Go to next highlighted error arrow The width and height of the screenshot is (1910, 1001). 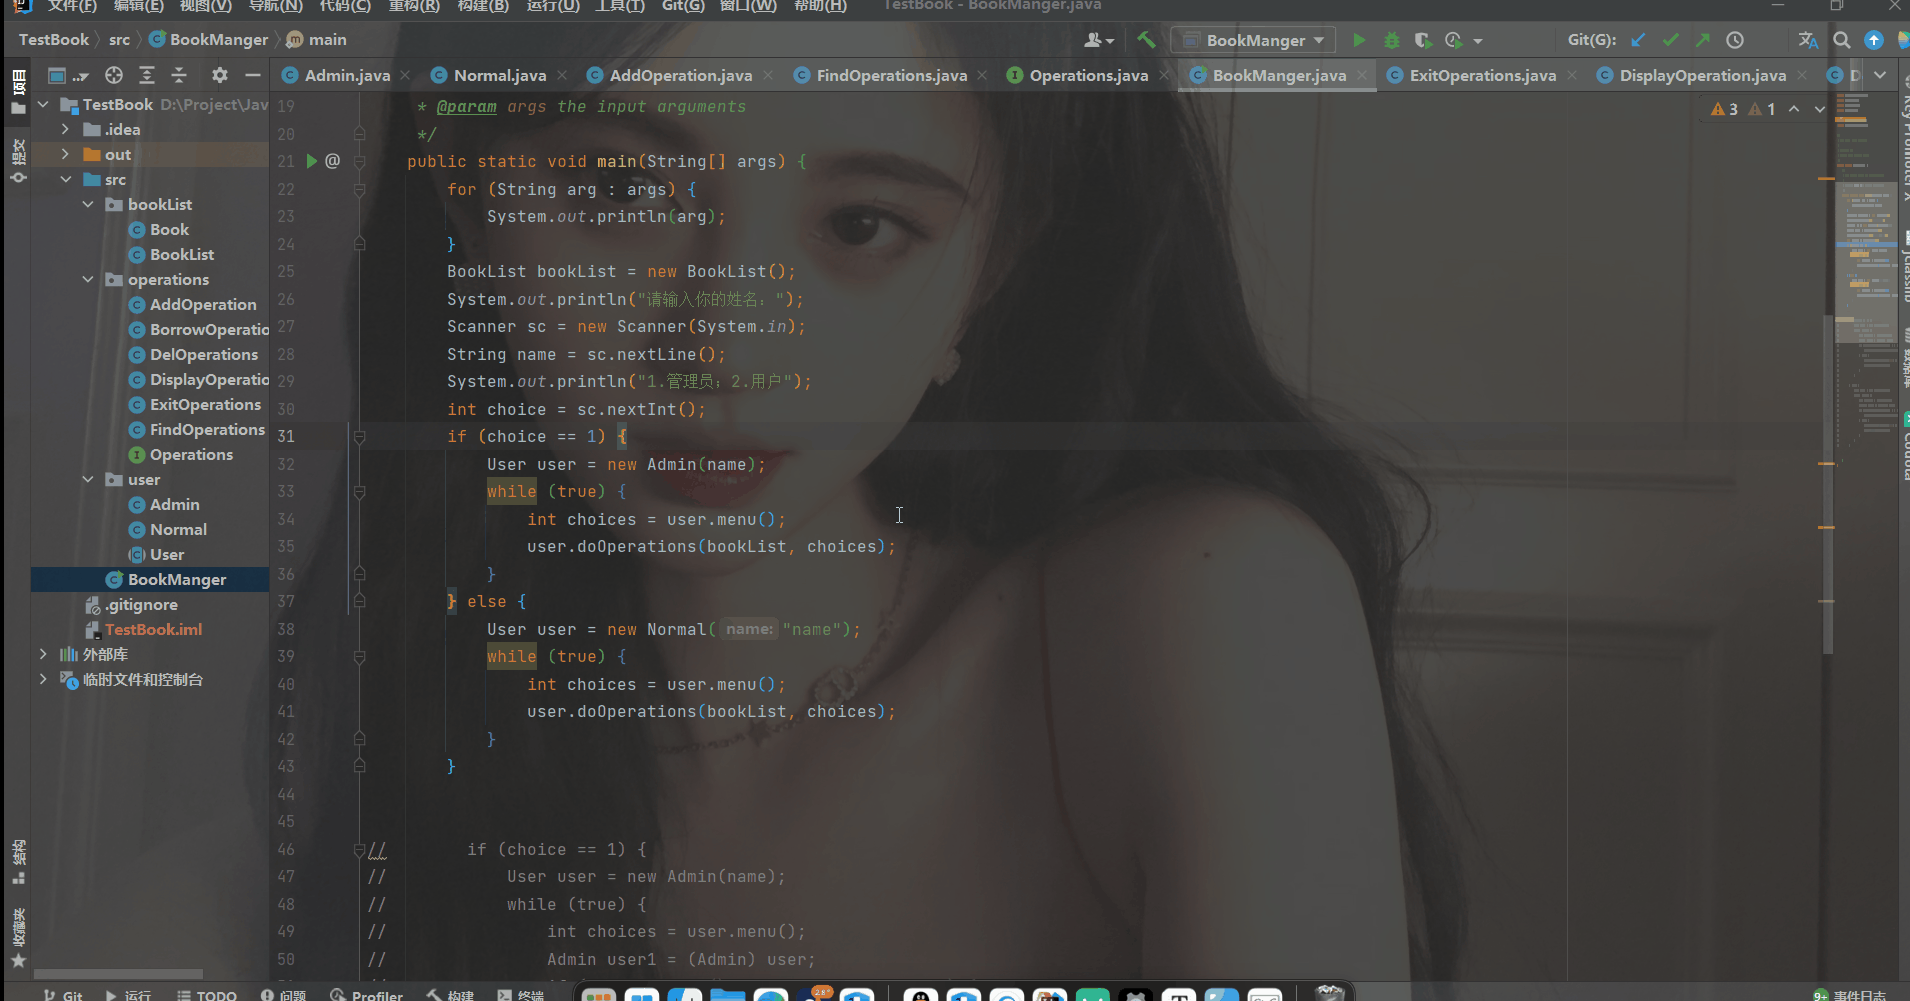point(1820,109)
